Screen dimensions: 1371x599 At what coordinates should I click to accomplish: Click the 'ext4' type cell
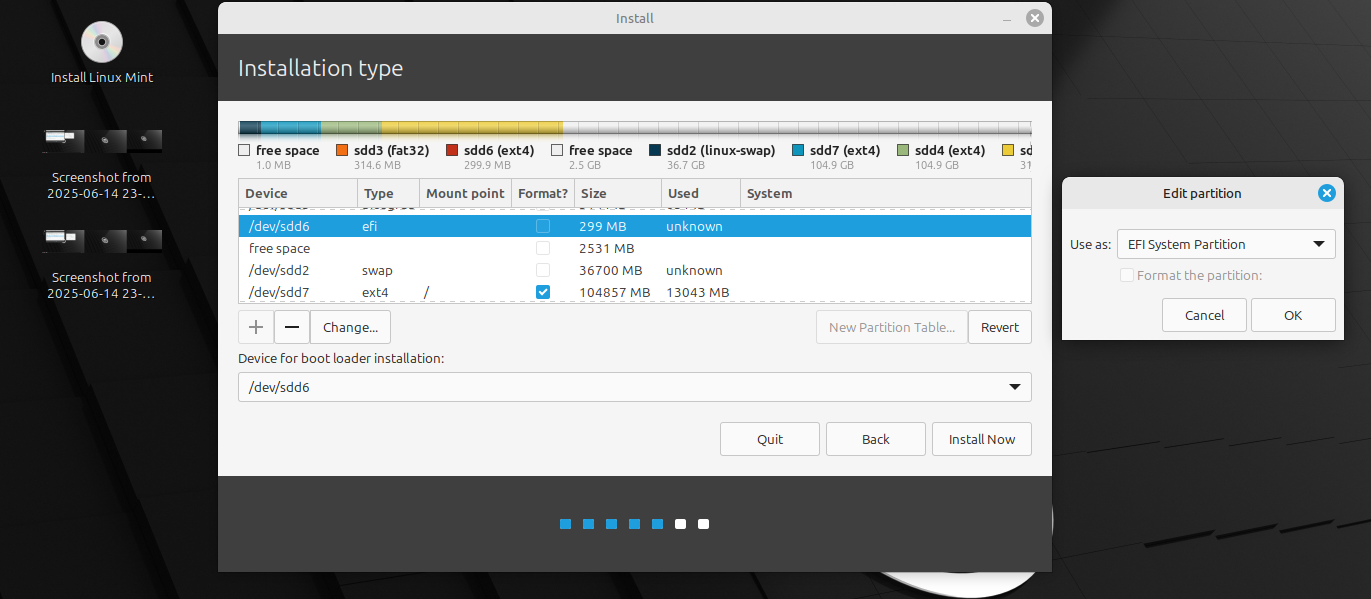pos(375,292)
